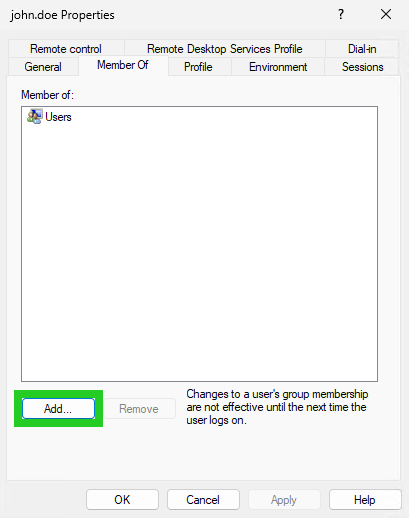Click the greyed Remove button
Viewport: 409px width, 518px height.
pyautogui.click(x=139, y=409)
